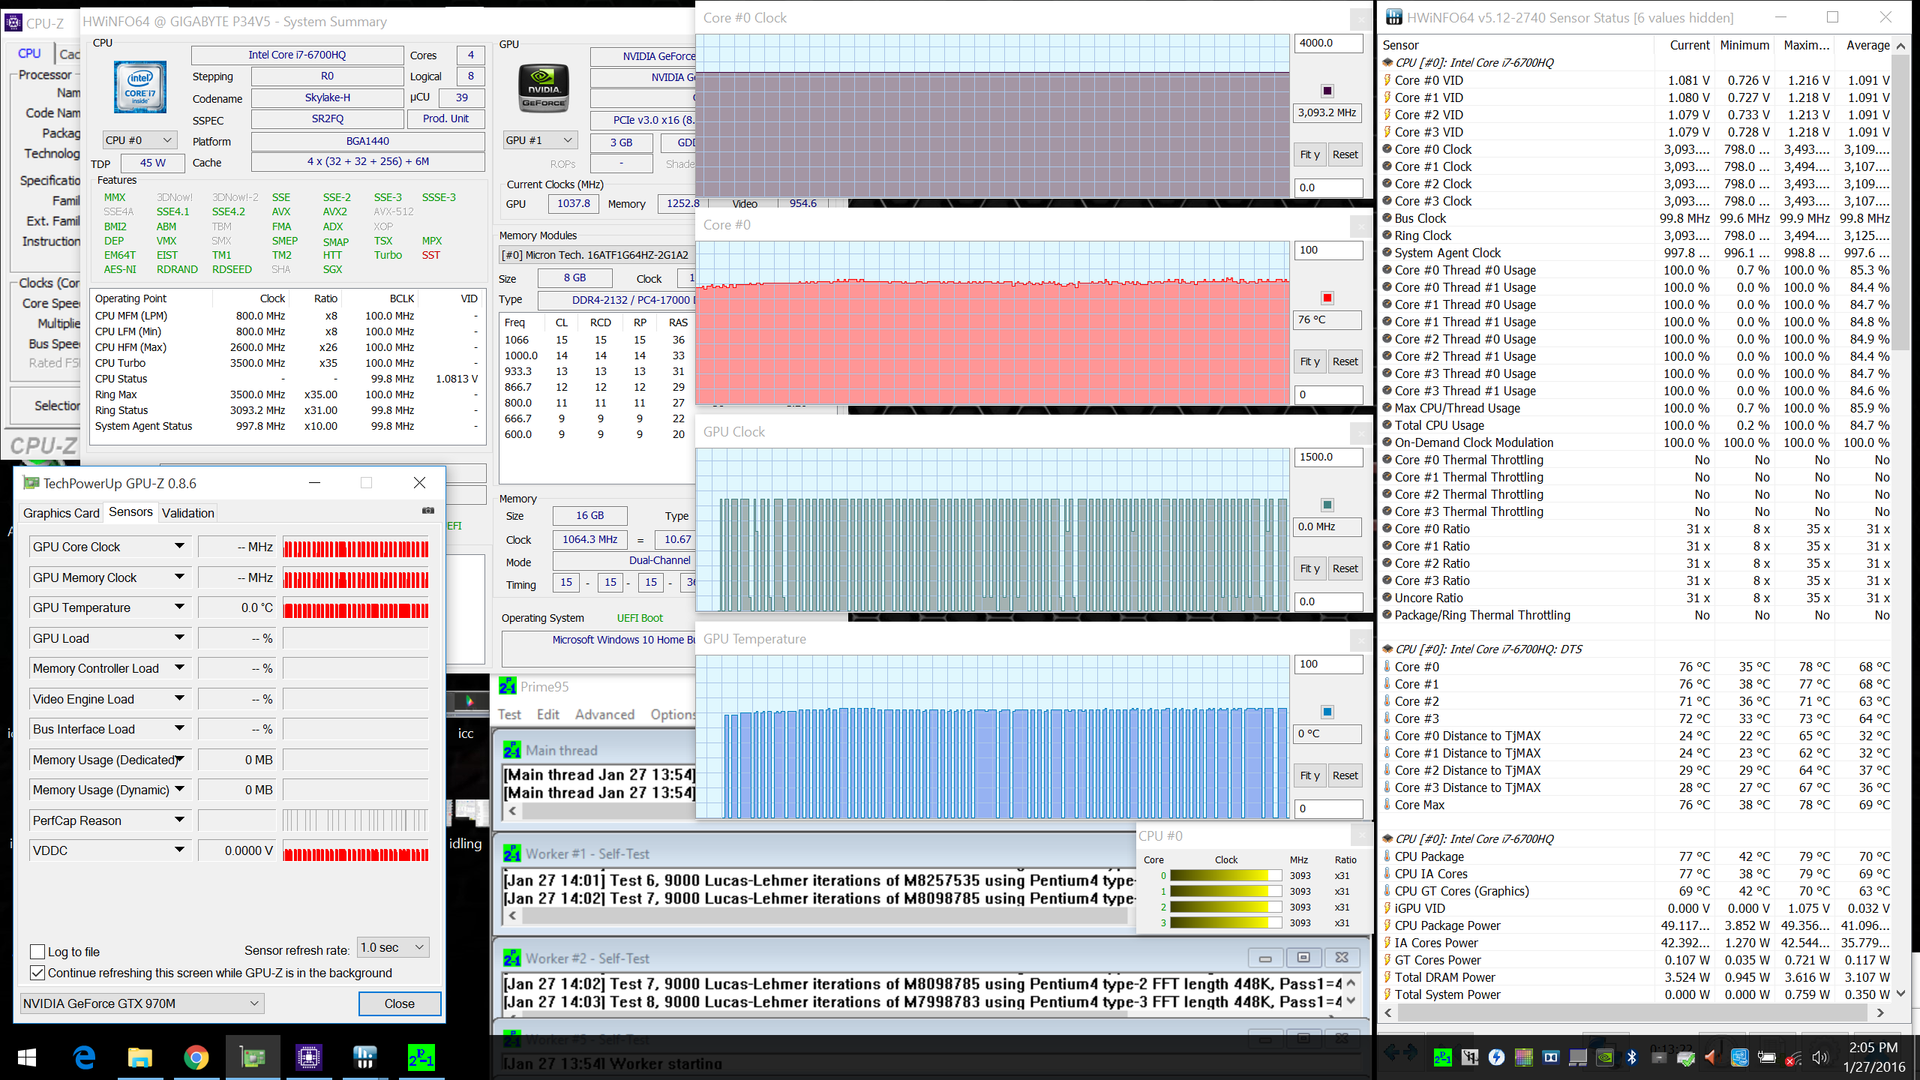Viewport: 1920px width, 1080px height.
Task: Click the Intel graphics tray icon
Action: click(1739, 1057)
